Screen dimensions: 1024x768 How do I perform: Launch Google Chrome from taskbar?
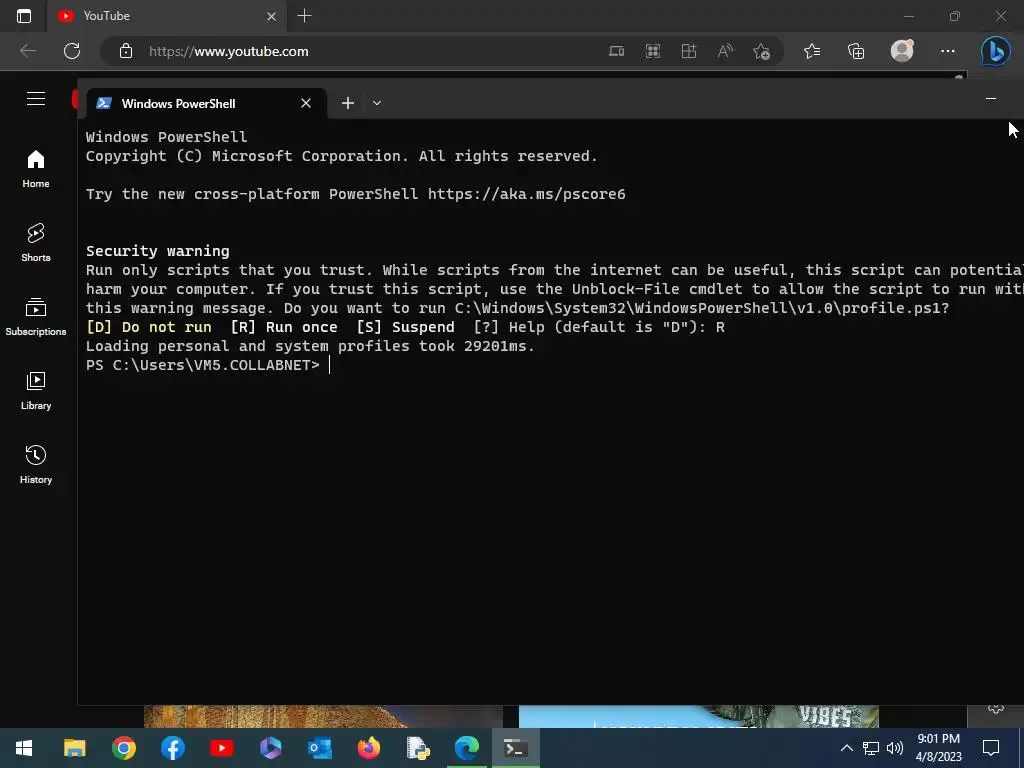pos(123,748)
